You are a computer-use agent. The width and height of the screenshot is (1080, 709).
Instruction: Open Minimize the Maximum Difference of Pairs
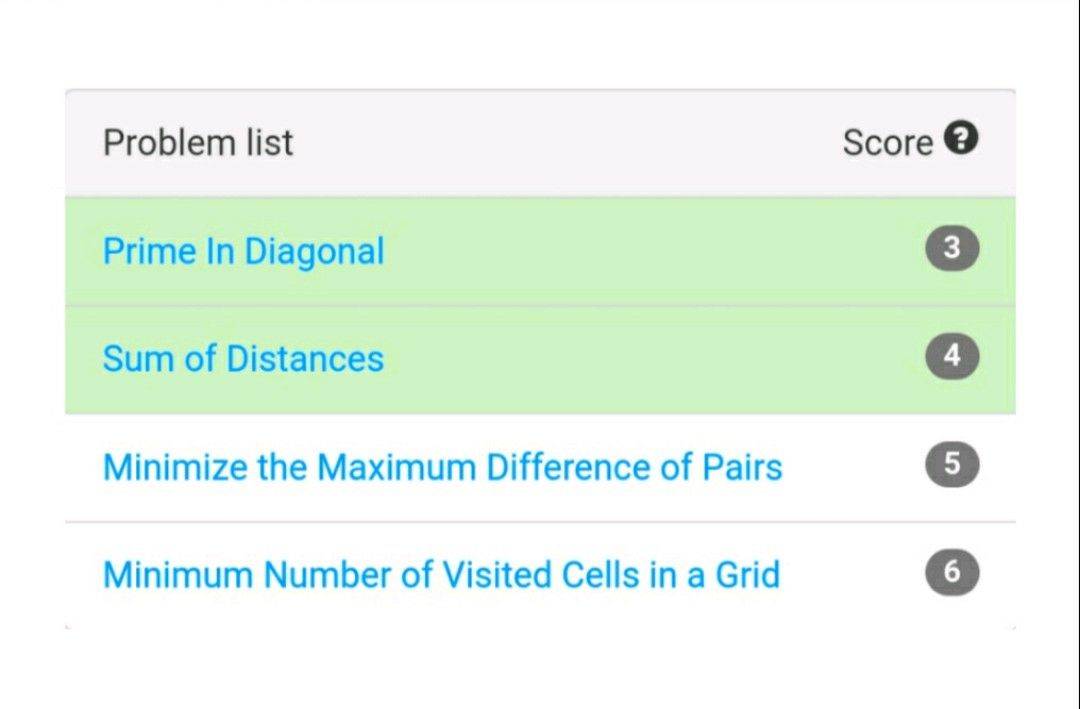click(x=442, y=467)
